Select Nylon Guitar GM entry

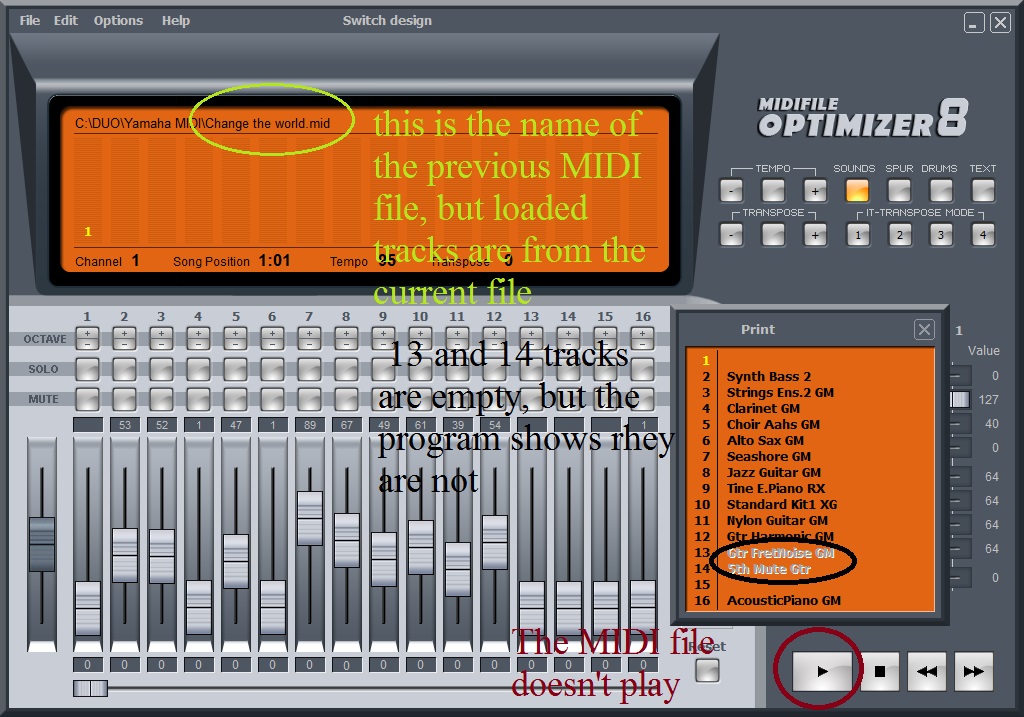tap(777, 520)
